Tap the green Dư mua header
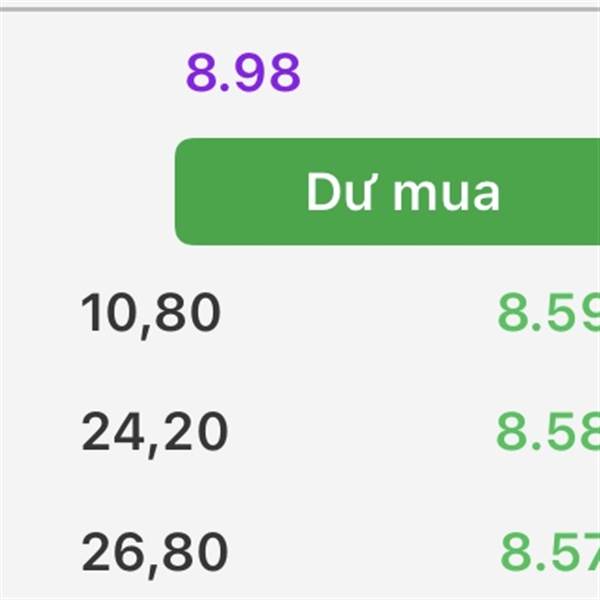The height and width of the screenshot is (600, 600). click(x=387, y=191)
